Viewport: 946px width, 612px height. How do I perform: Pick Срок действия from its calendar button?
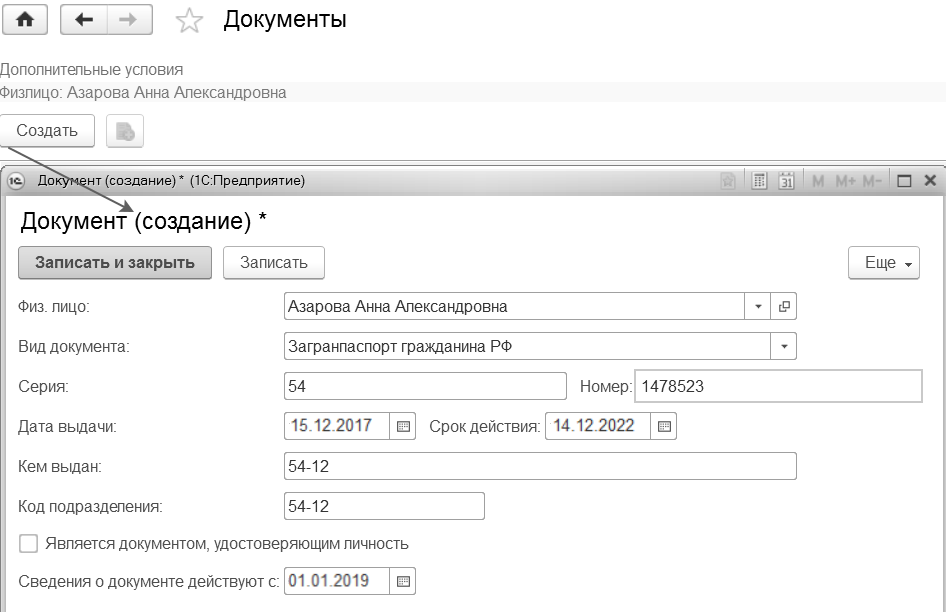coord(665,426)
